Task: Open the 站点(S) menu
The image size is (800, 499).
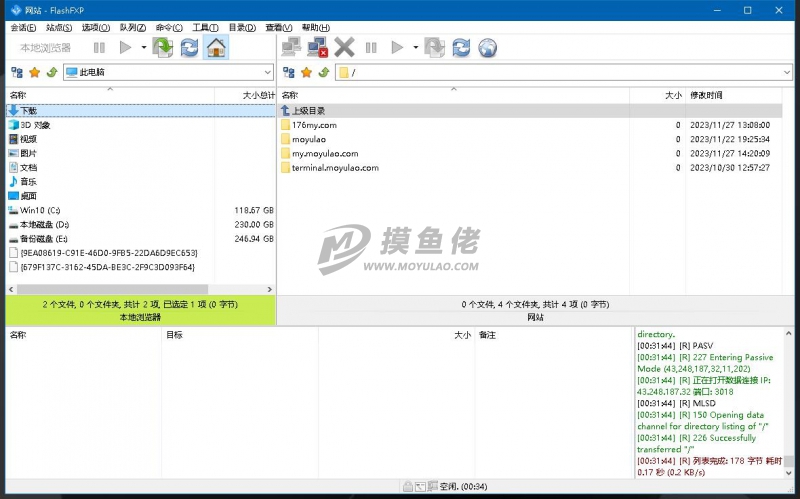Action: point(59,28)
